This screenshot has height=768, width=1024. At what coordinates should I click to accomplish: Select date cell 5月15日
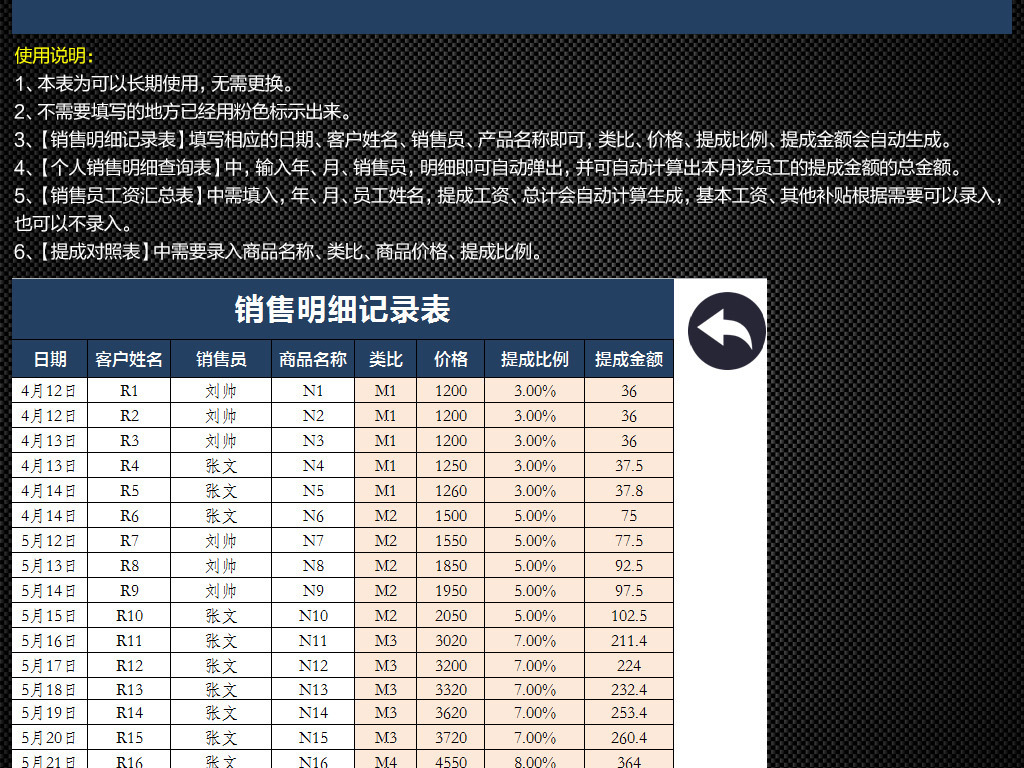pos(50,615)
